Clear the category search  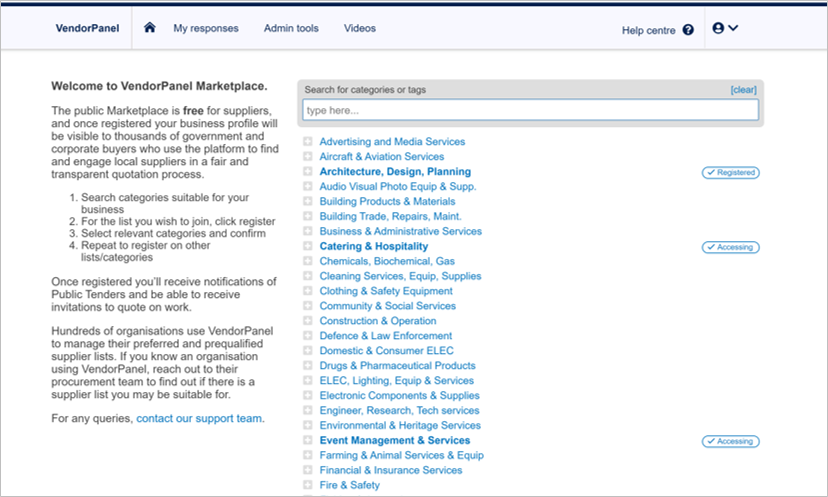[744, 90]
